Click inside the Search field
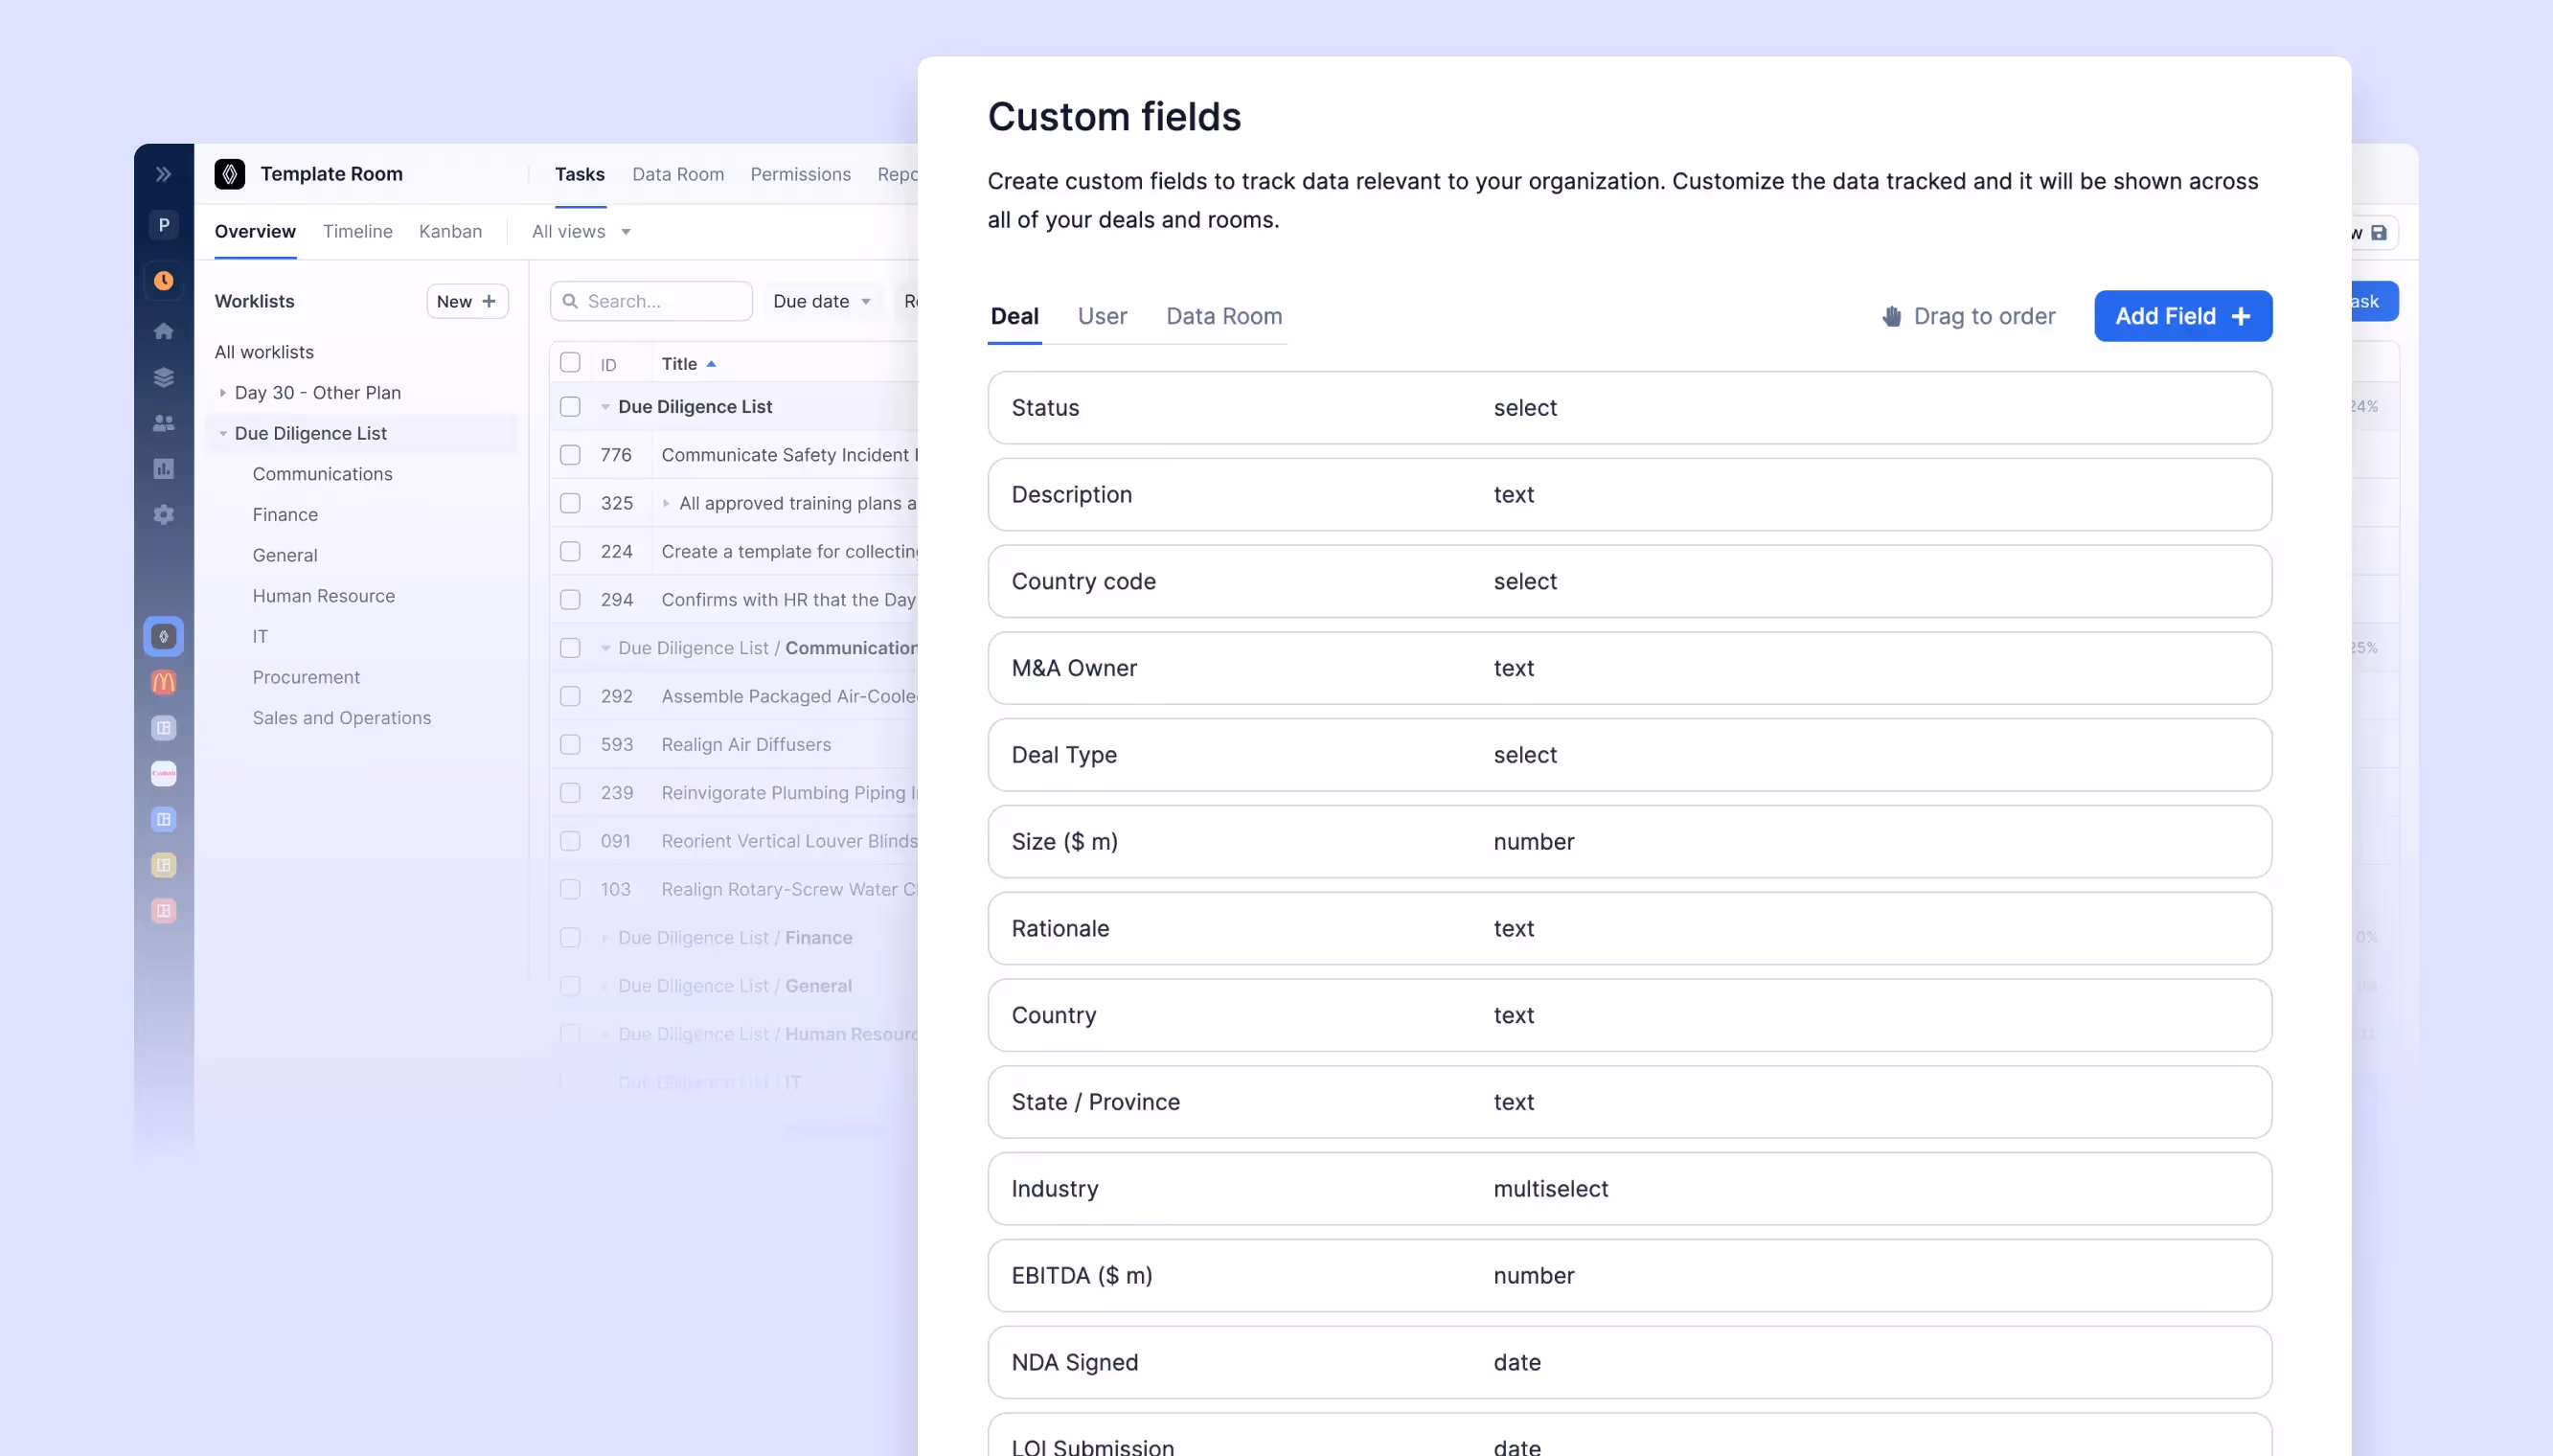This screenshot has width=2553, height=1456. 650,300
